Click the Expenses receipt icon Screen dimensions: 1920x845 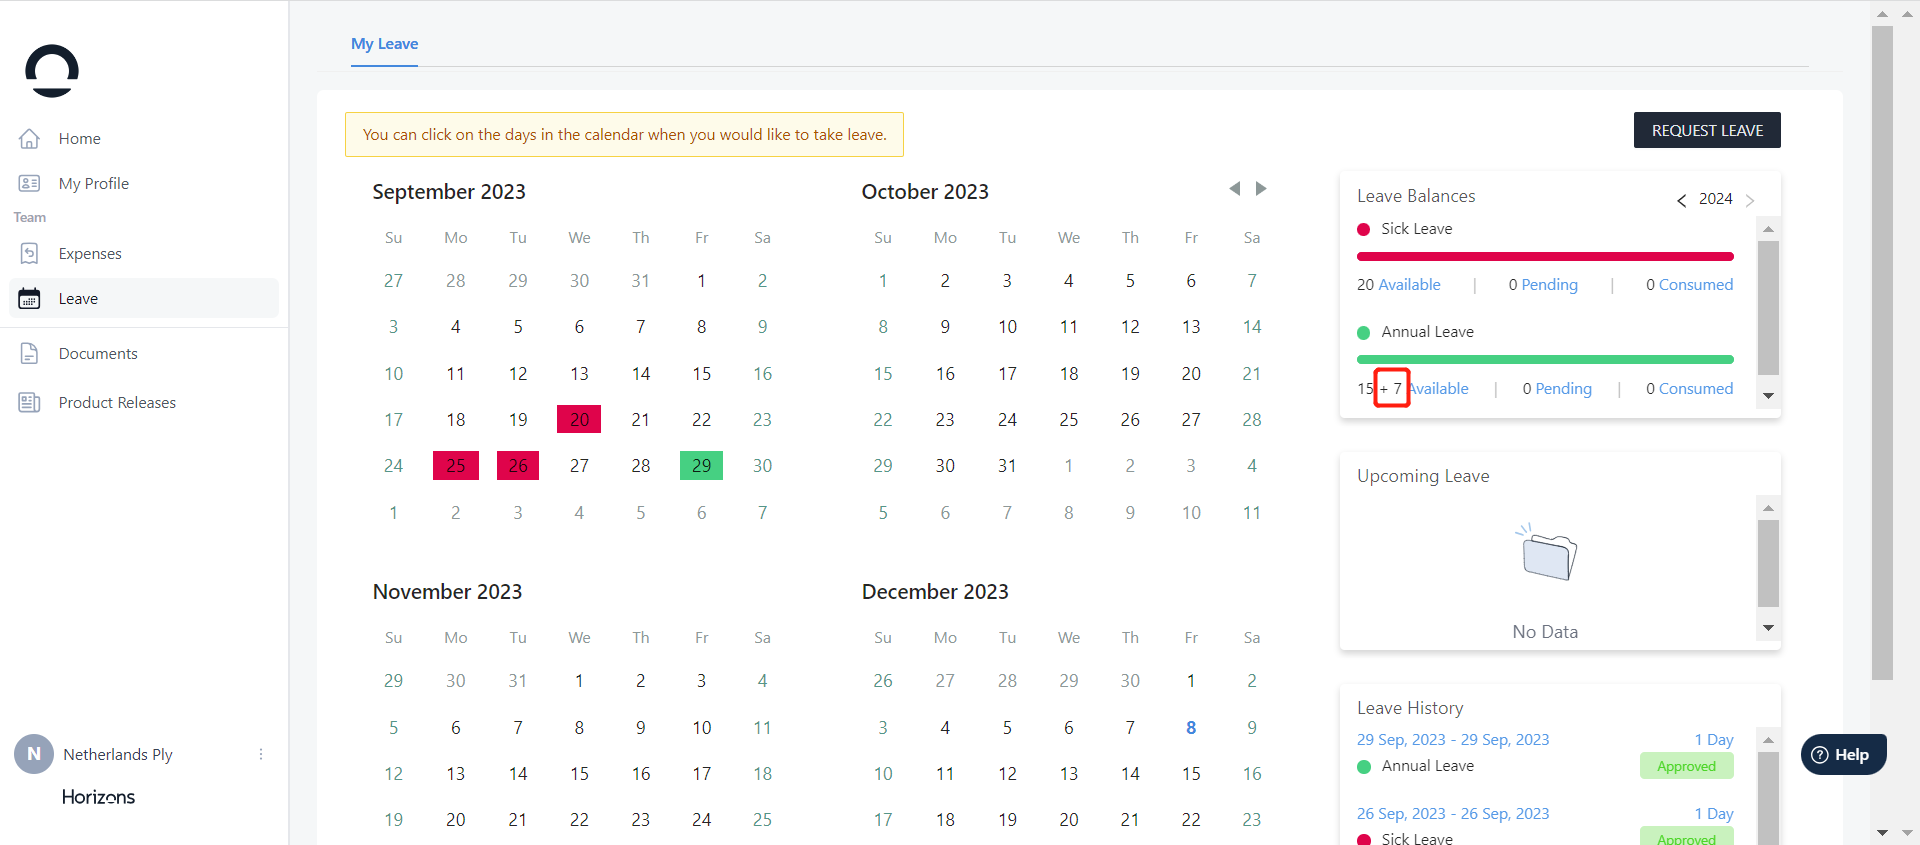pos(30,253)
